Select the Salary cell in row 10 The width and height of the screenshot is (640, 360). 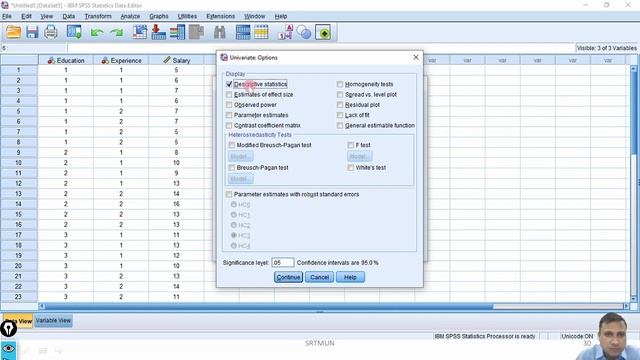coord(176,163)
